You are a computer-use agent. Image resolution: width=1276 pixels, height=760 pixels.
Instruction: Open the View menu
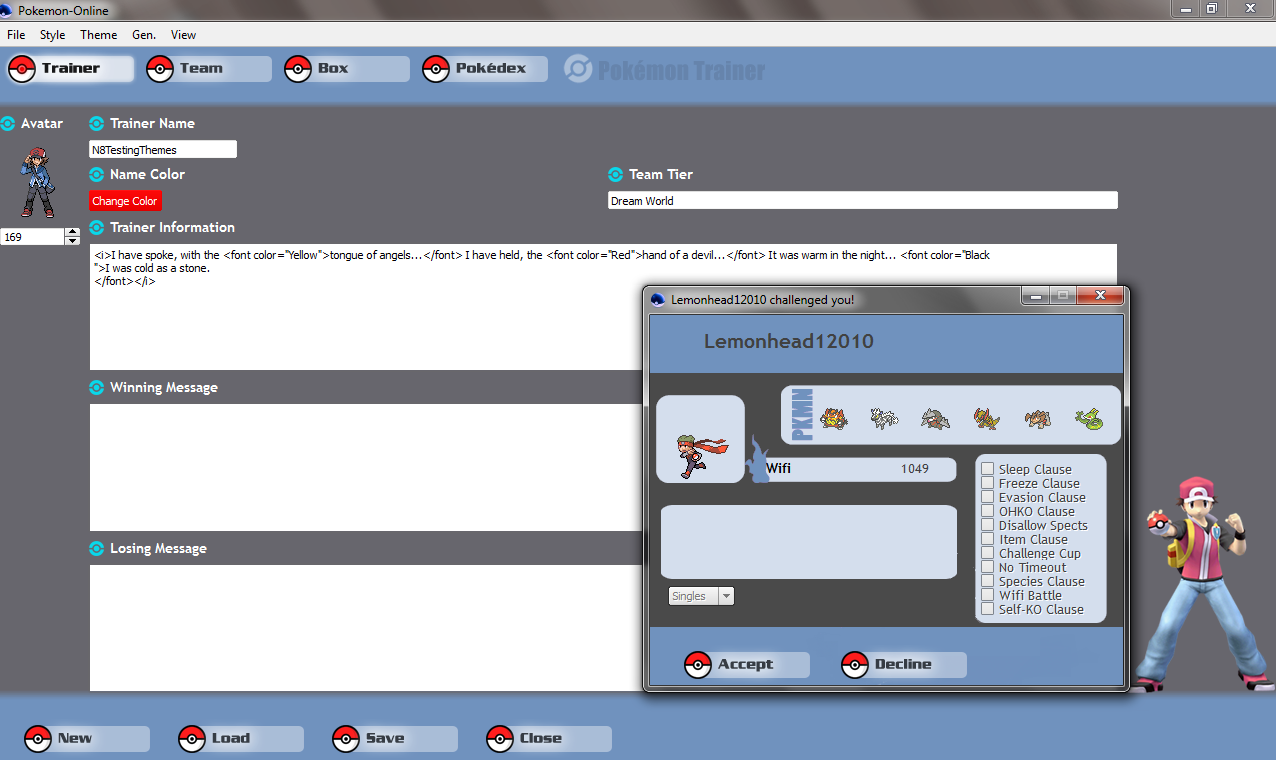tap(183, 35)
